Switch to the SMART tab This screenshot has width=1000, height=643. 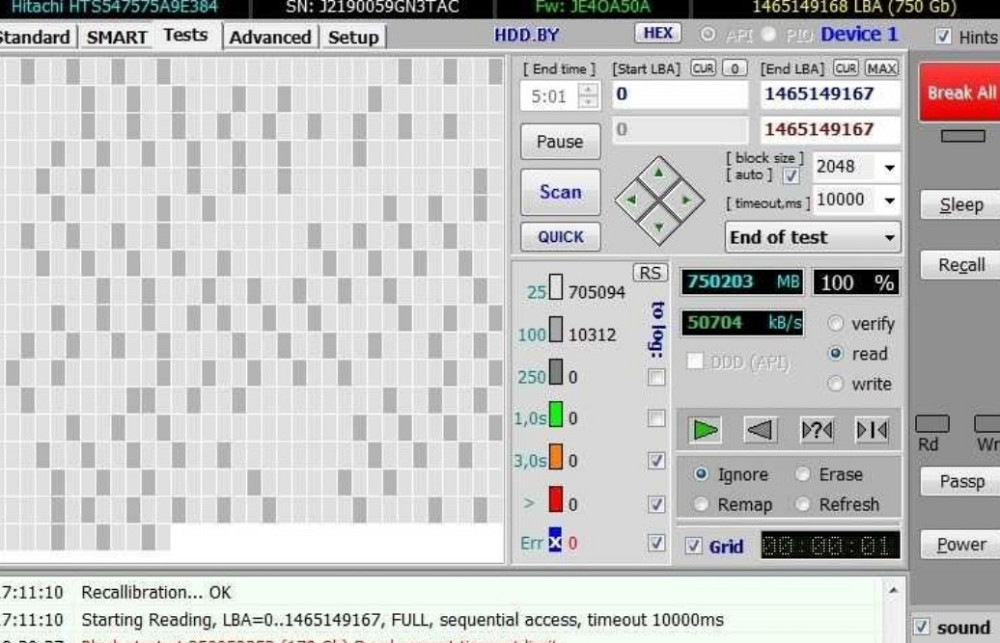[117, 37]
